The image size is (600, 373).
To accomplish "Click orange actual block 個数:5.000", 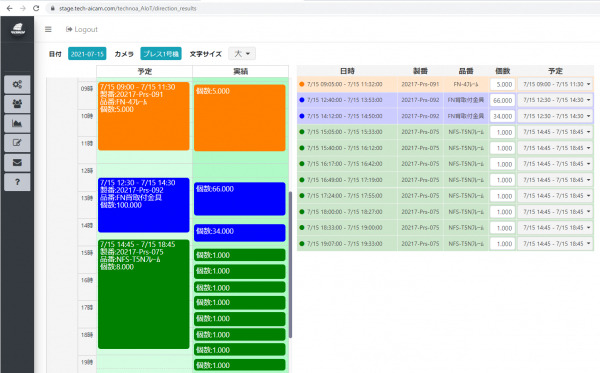I will 240,118.
